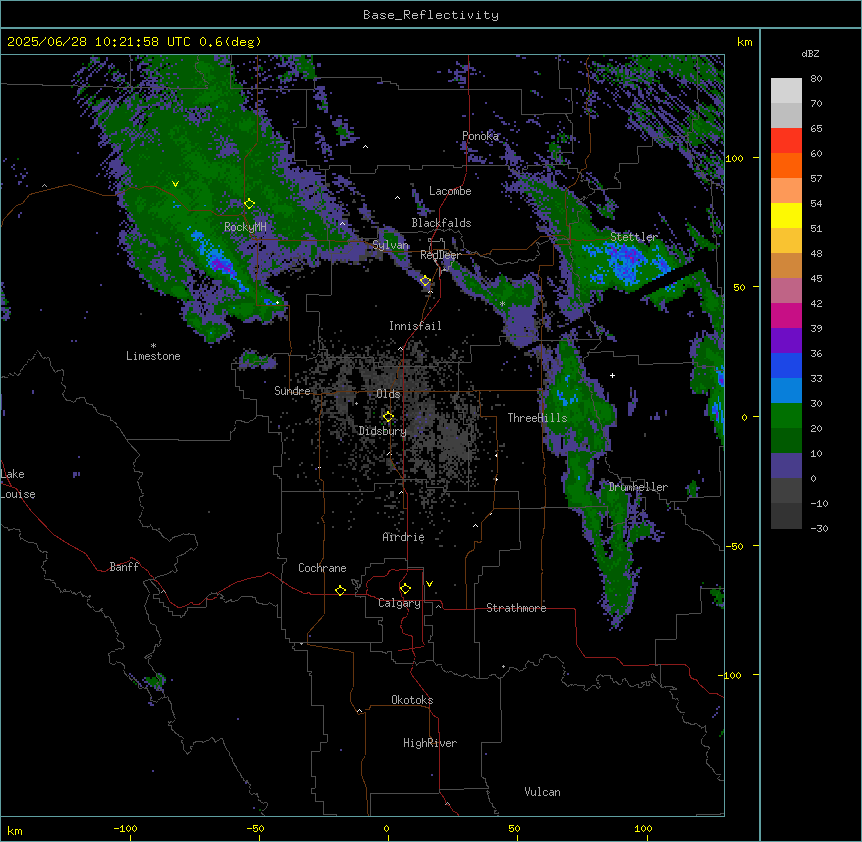Click the Base_Reflectivity title text
862x842 pixels.
pyautogui.click(x=431, y=15)
